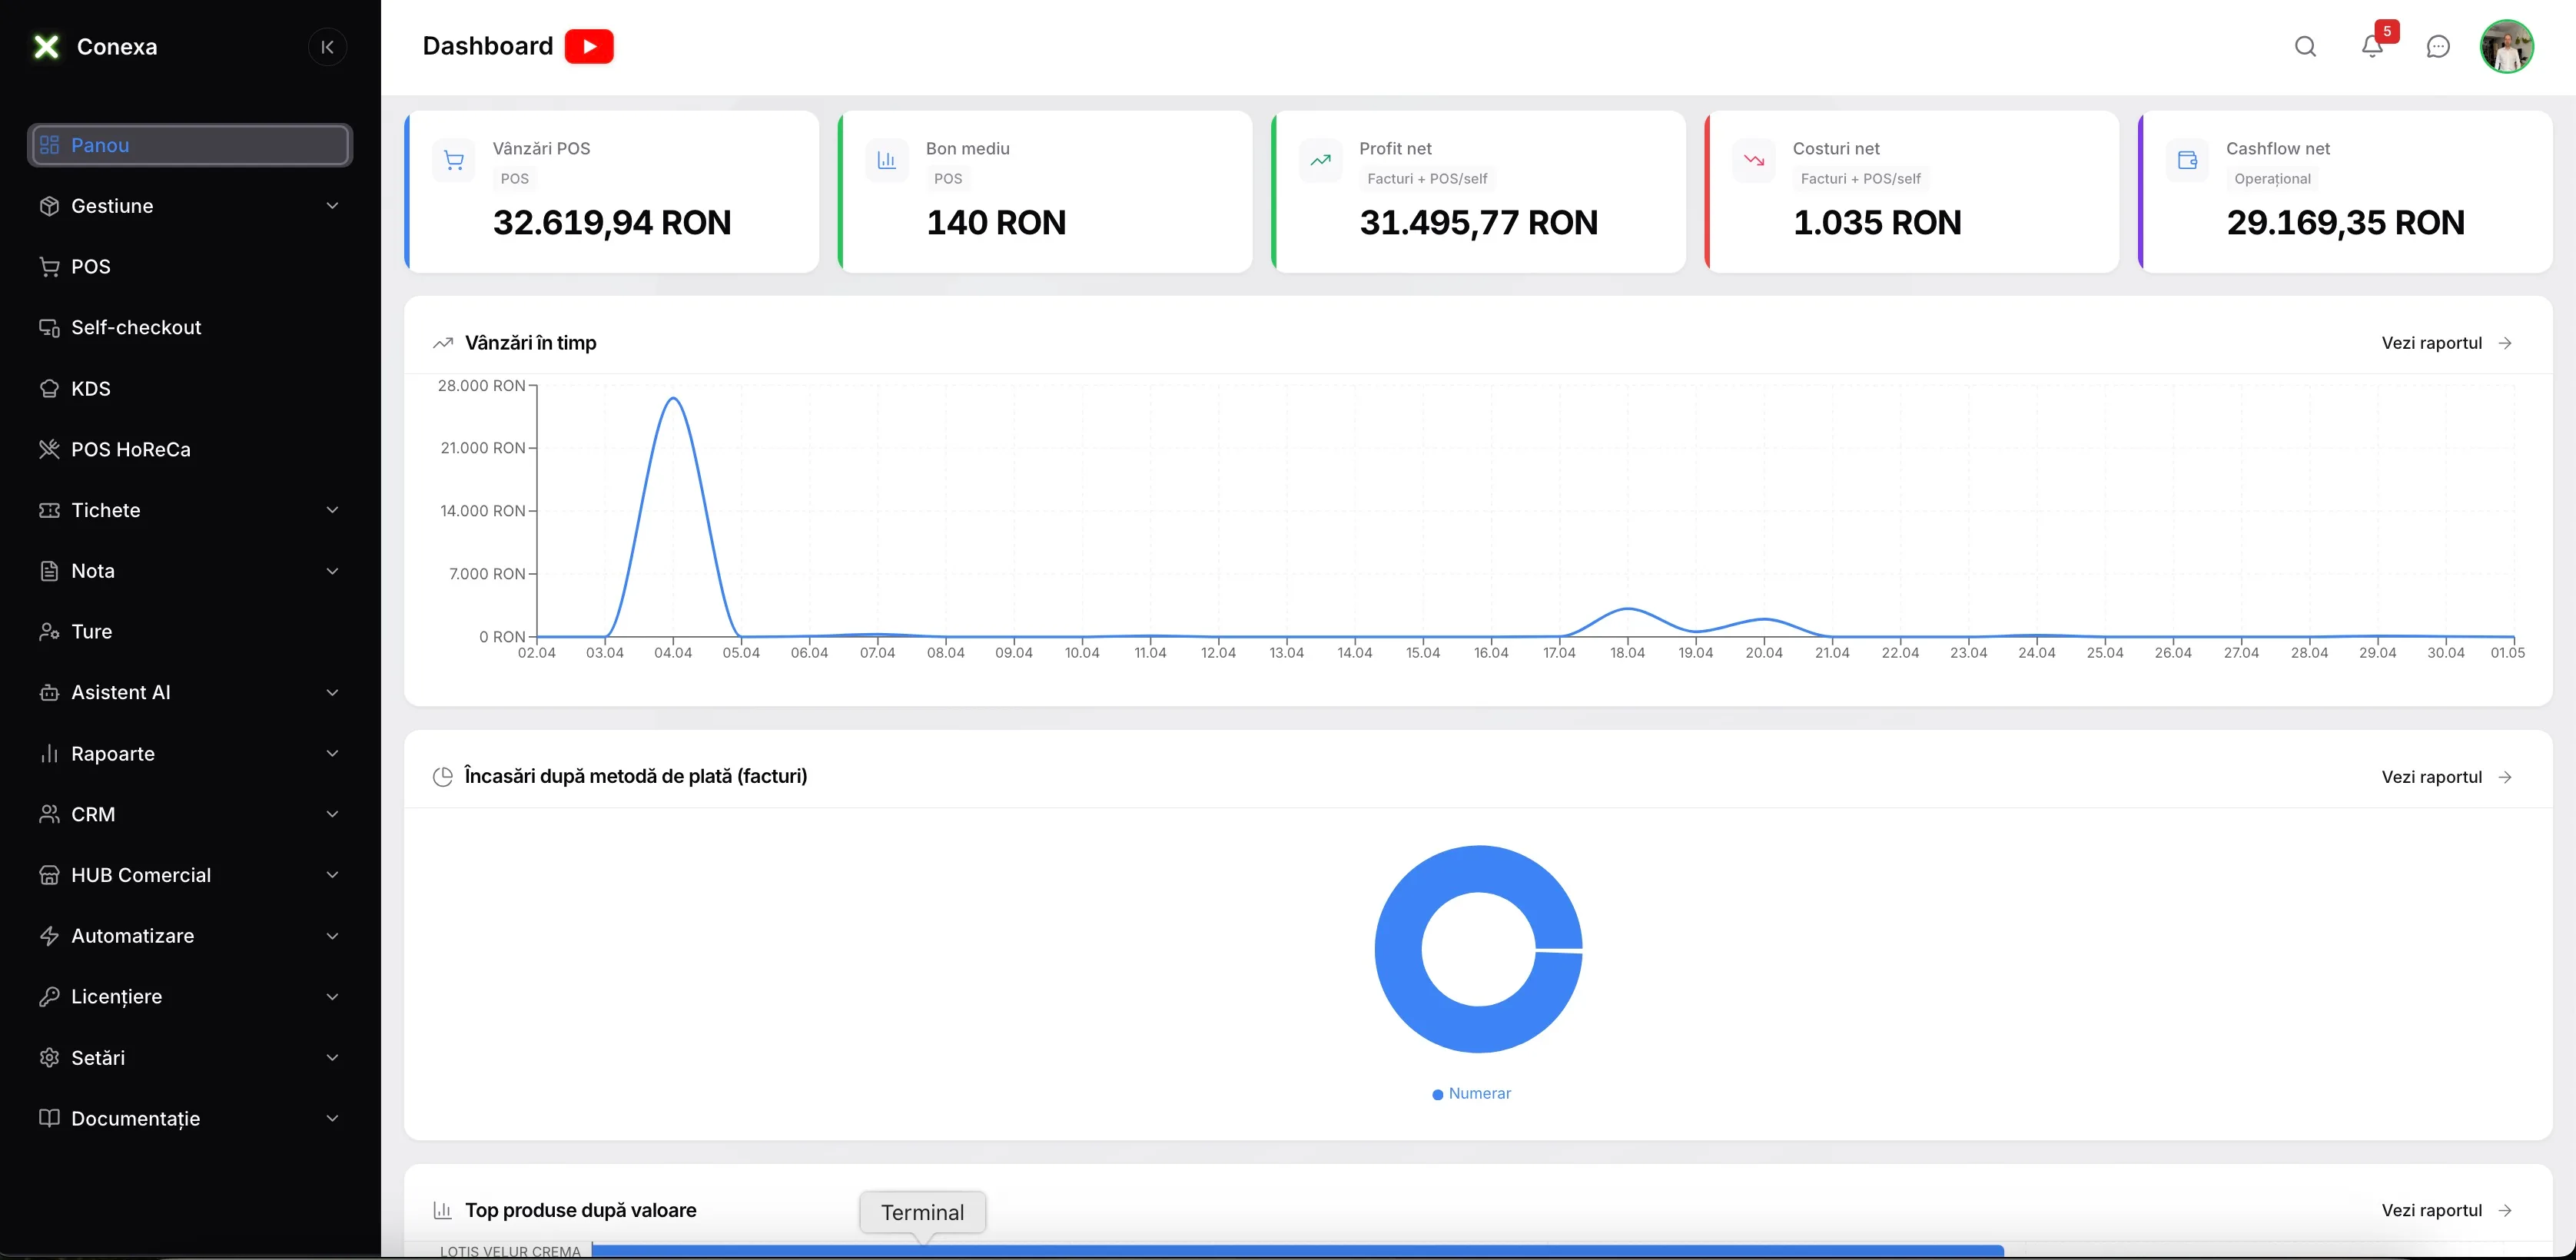The height and width of the screenshot is (1260, 2576).
Task: Expand the Asistent AI chevron
Action: pos(332,693)
